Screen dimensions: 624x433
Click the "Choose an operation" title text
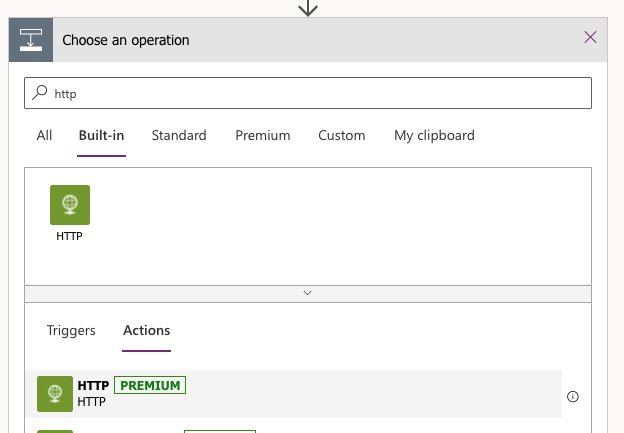pyautogui.click(x=126, y=41)
